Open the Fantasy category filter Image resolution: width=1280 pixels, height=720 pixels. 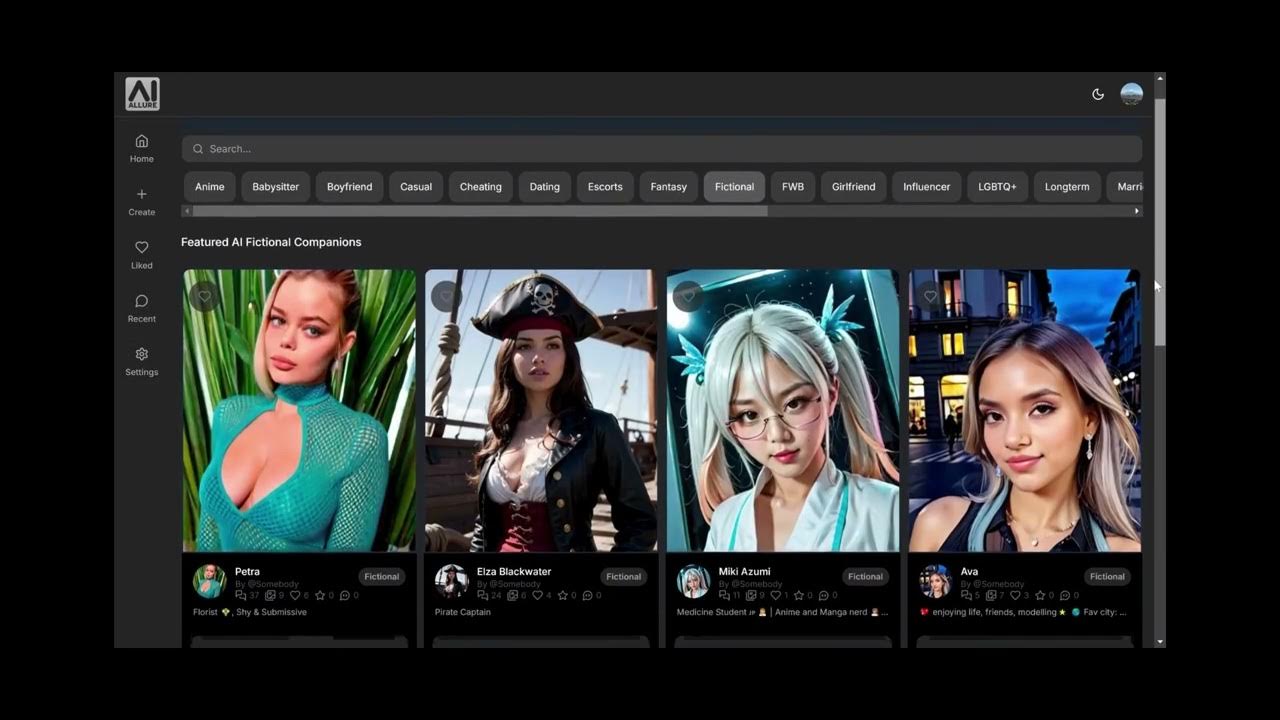tap(667, 186)
